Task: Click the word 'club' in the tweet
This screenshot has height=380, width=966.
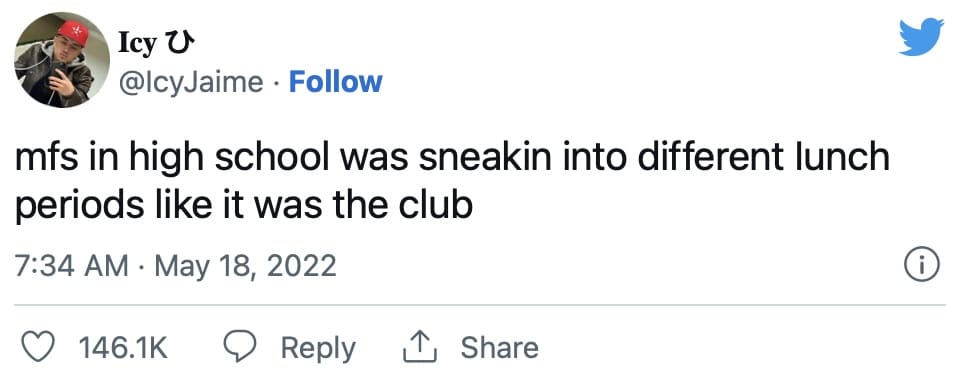Action: pos(436,203)
